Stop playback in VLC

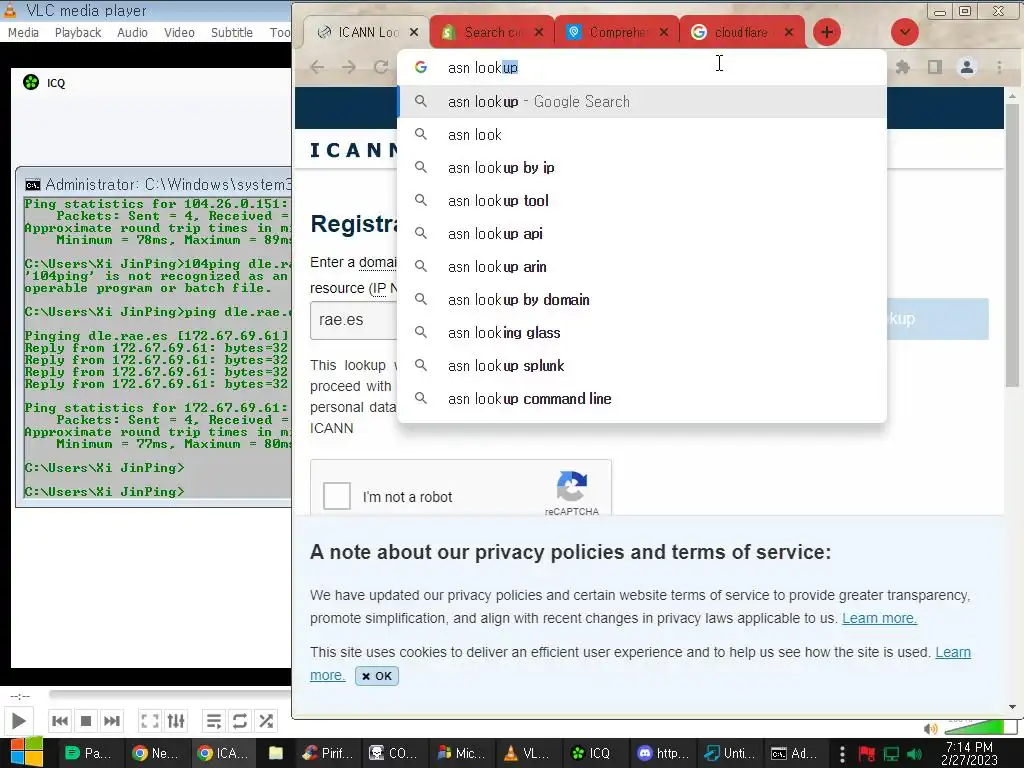tap(86, 721)
